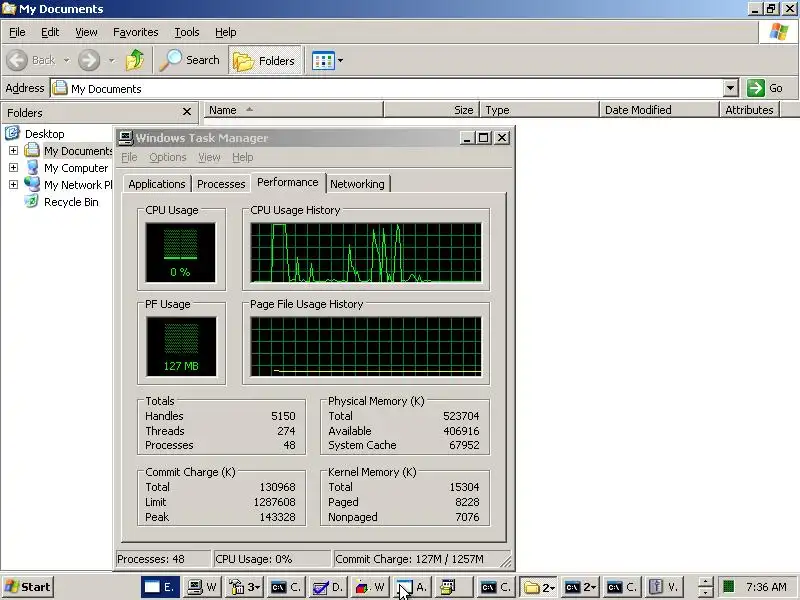Click Commit Charge Limit value 1287608
Viewport: 800px width, 600px height.
coord(274,502)
